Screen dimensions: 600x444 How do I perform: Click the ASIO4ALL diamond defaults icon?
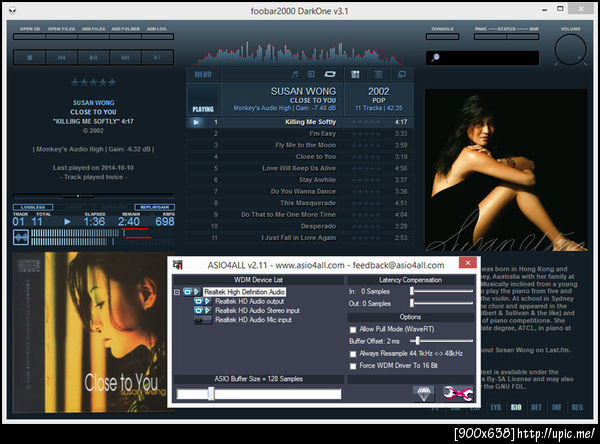coord(424,393)
